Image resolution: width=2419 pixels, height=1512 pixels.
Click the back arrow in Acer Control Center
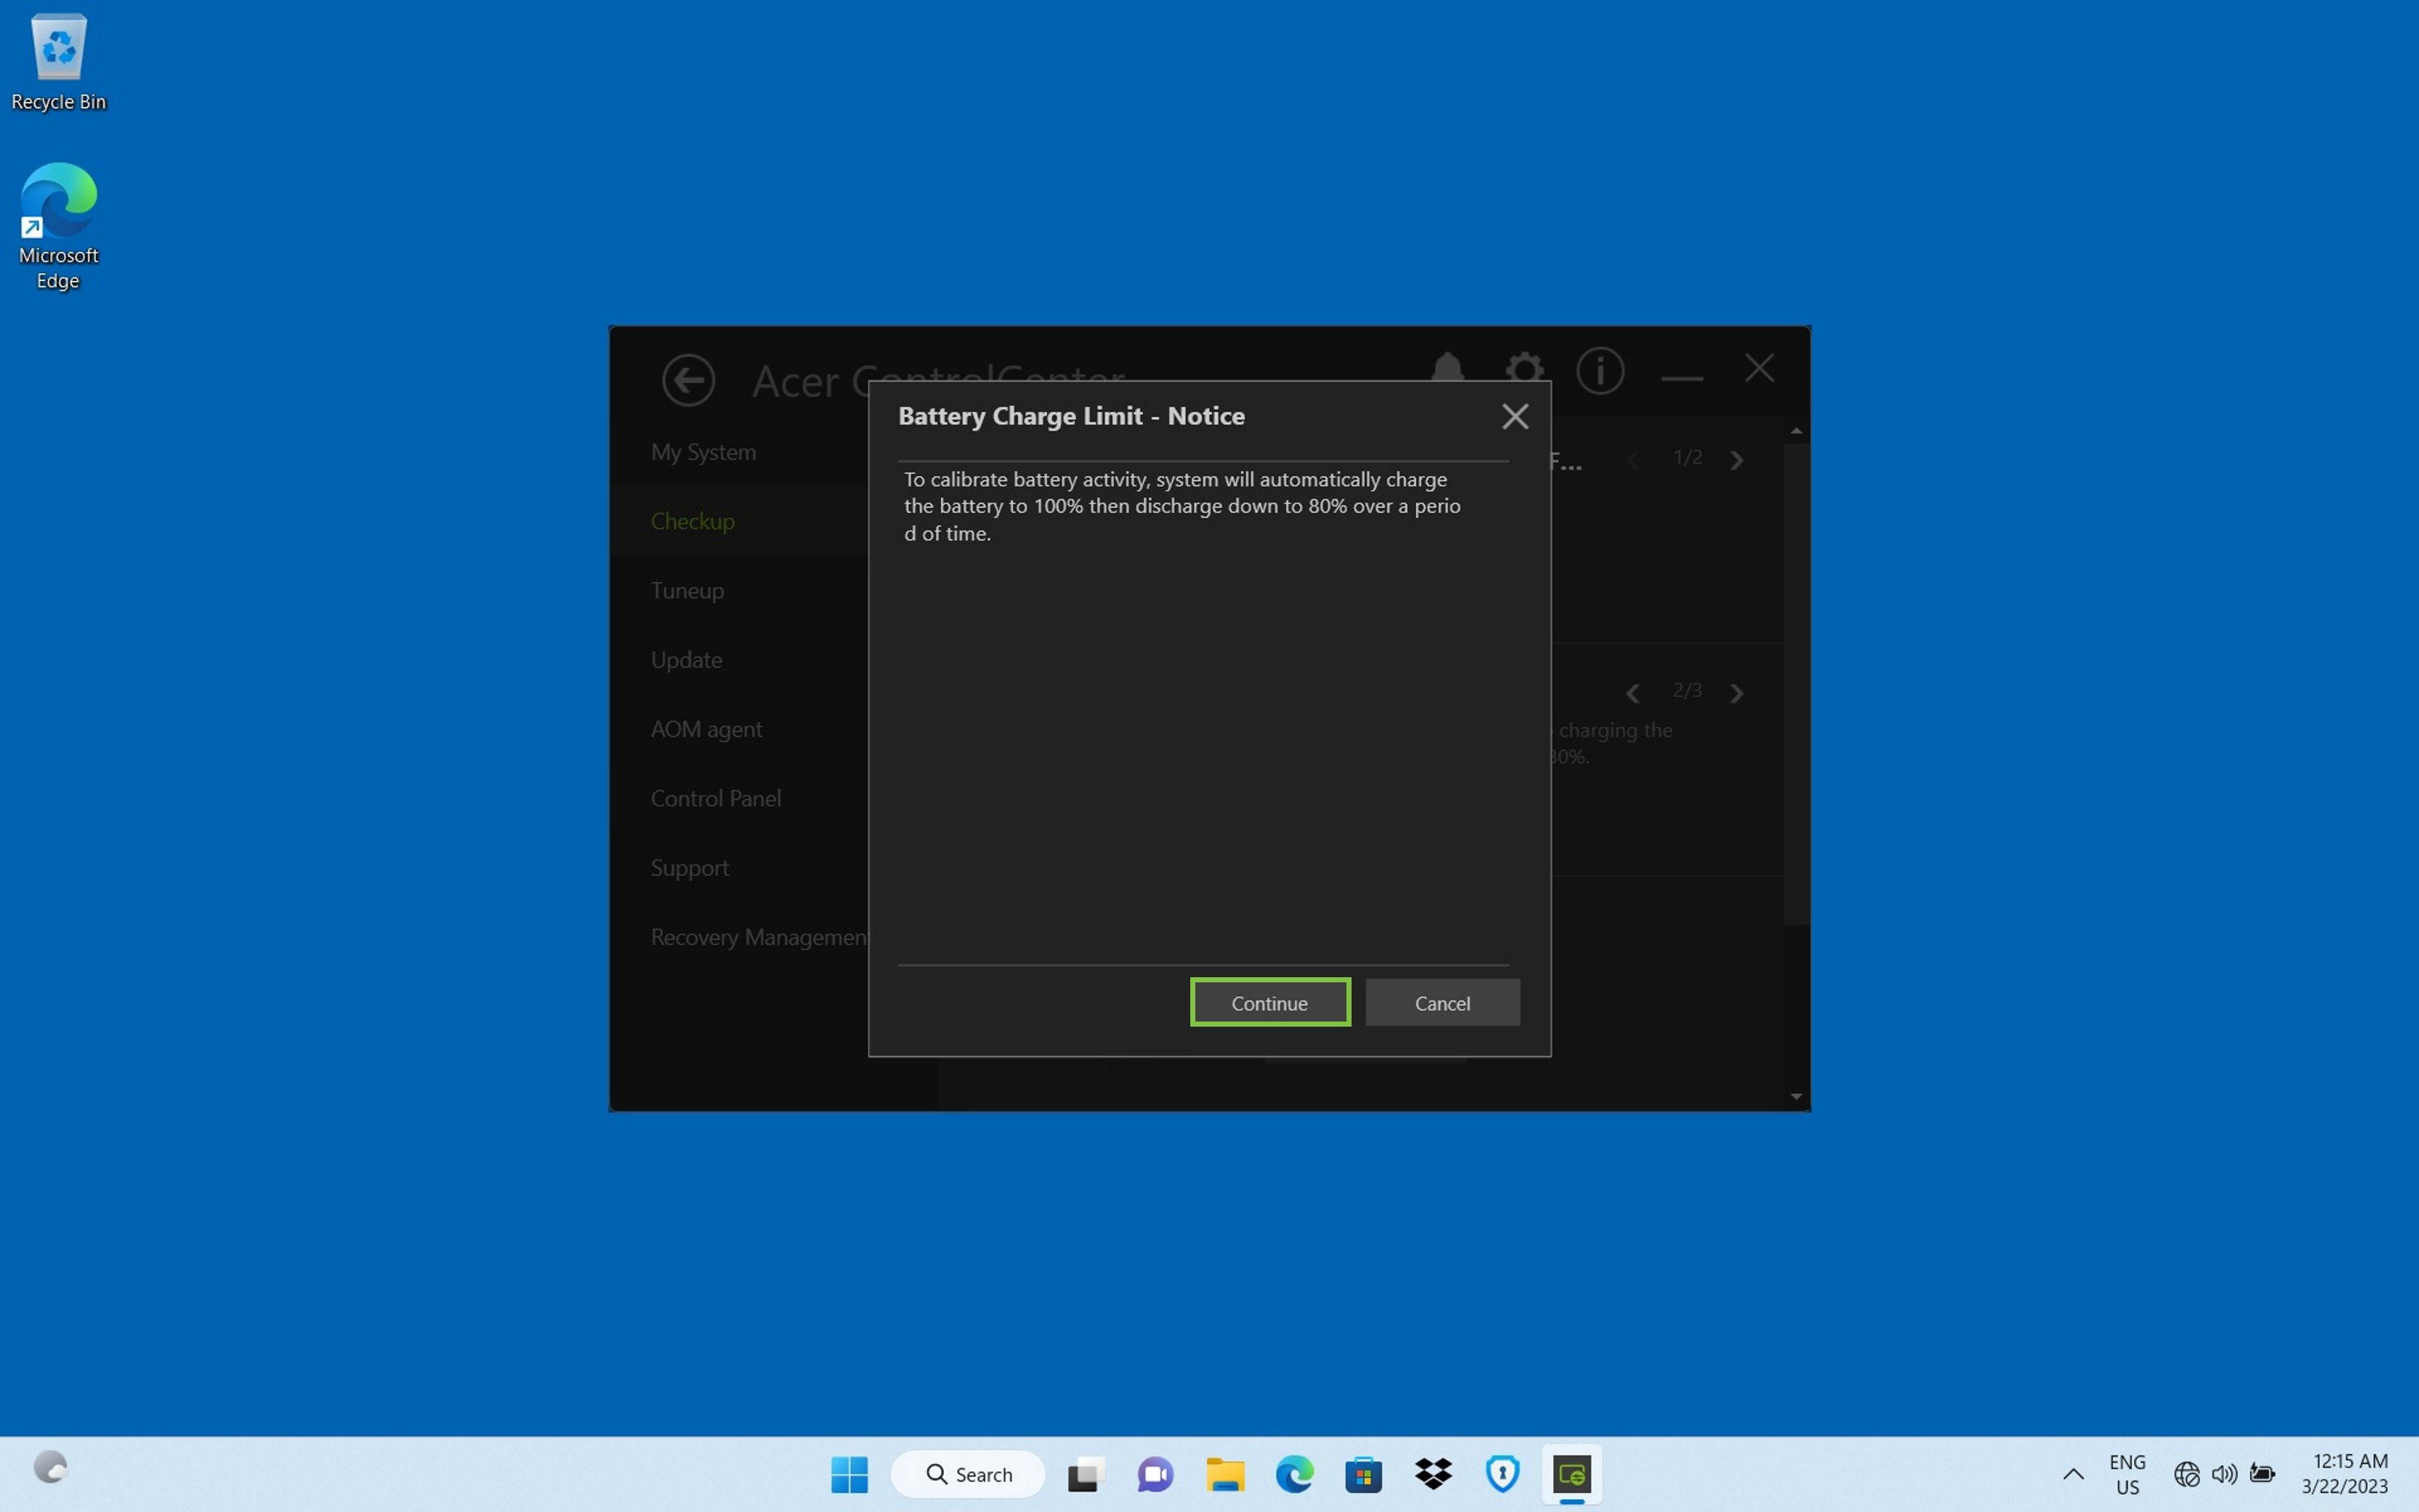688,380
